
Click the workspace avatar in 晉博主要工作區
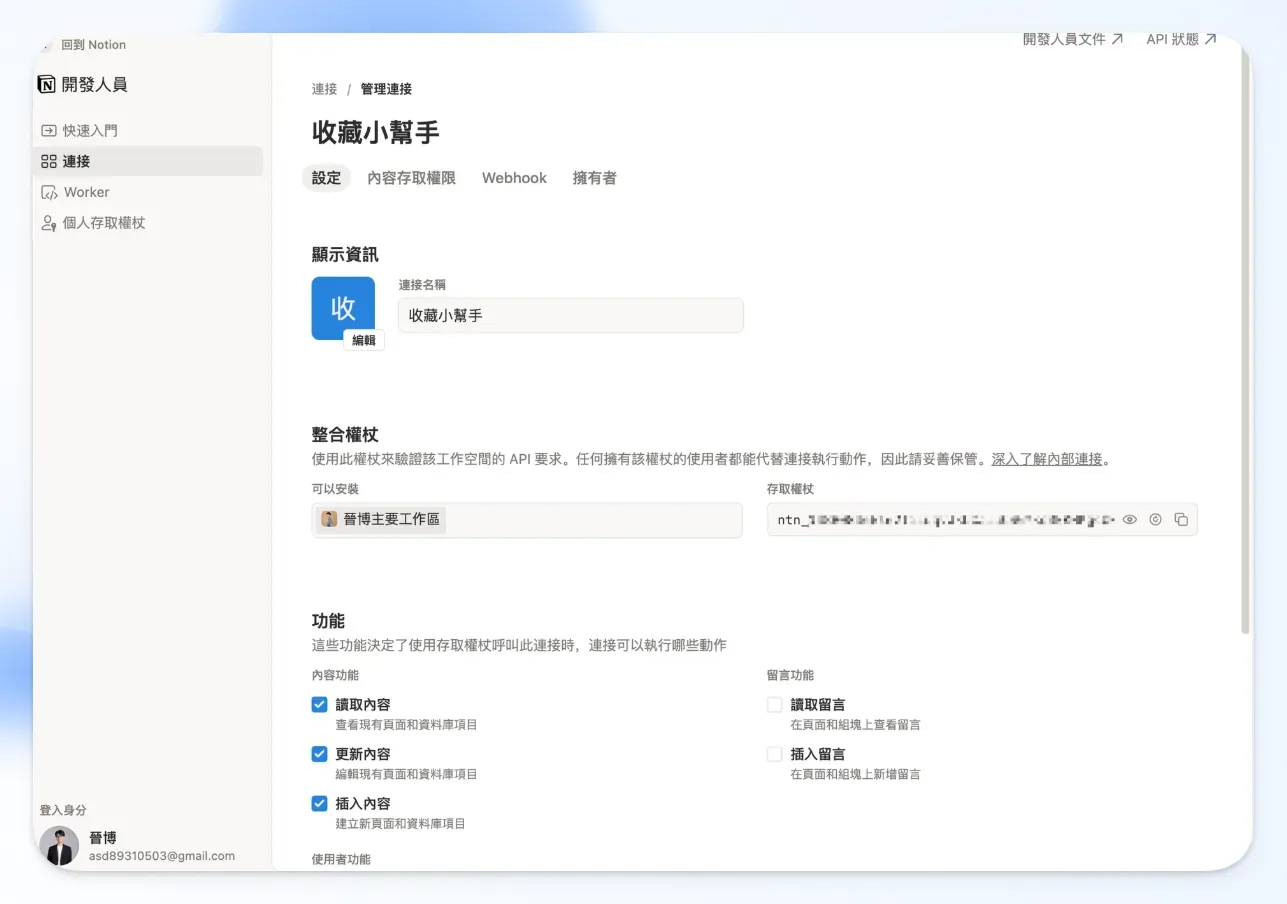(x=329, y=520)
